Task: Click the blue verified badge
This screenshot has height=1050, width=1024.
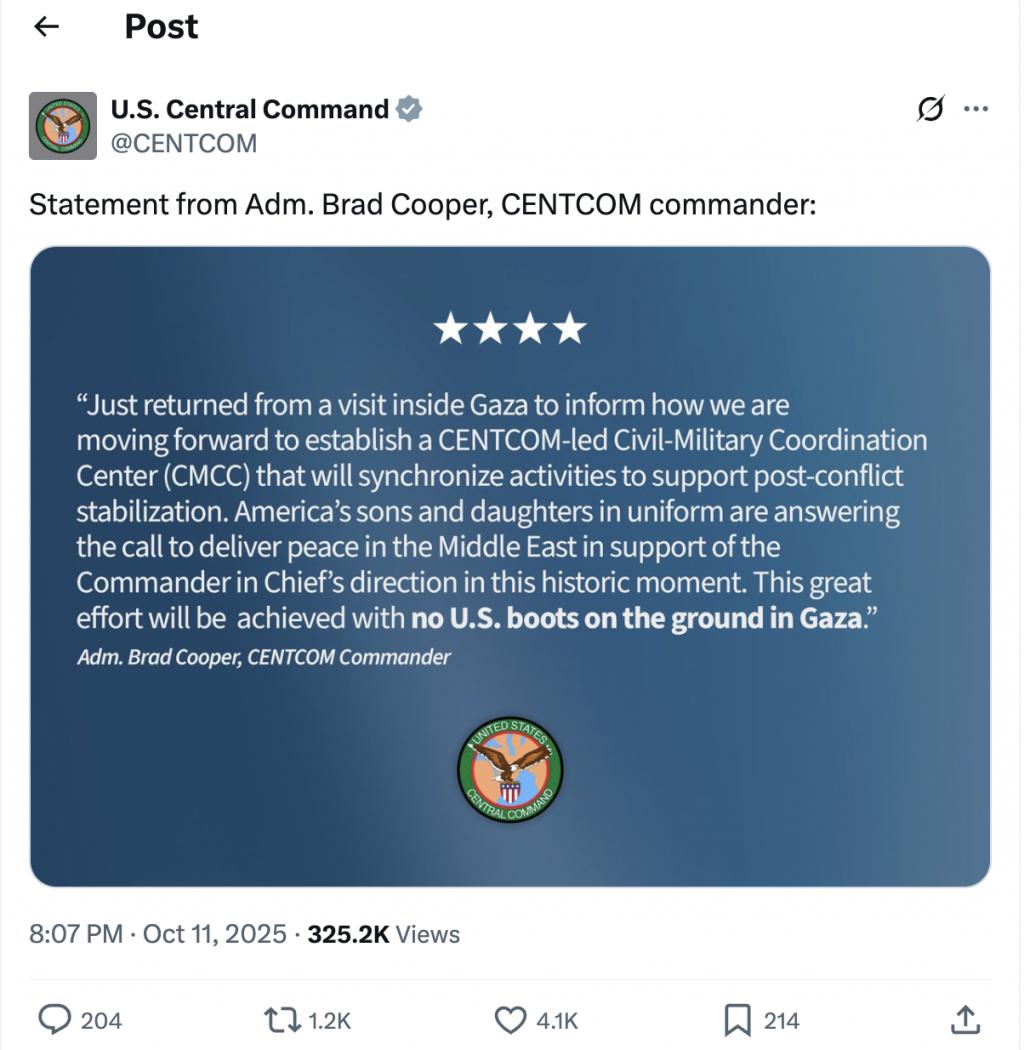Action: [x=409, y=109]
